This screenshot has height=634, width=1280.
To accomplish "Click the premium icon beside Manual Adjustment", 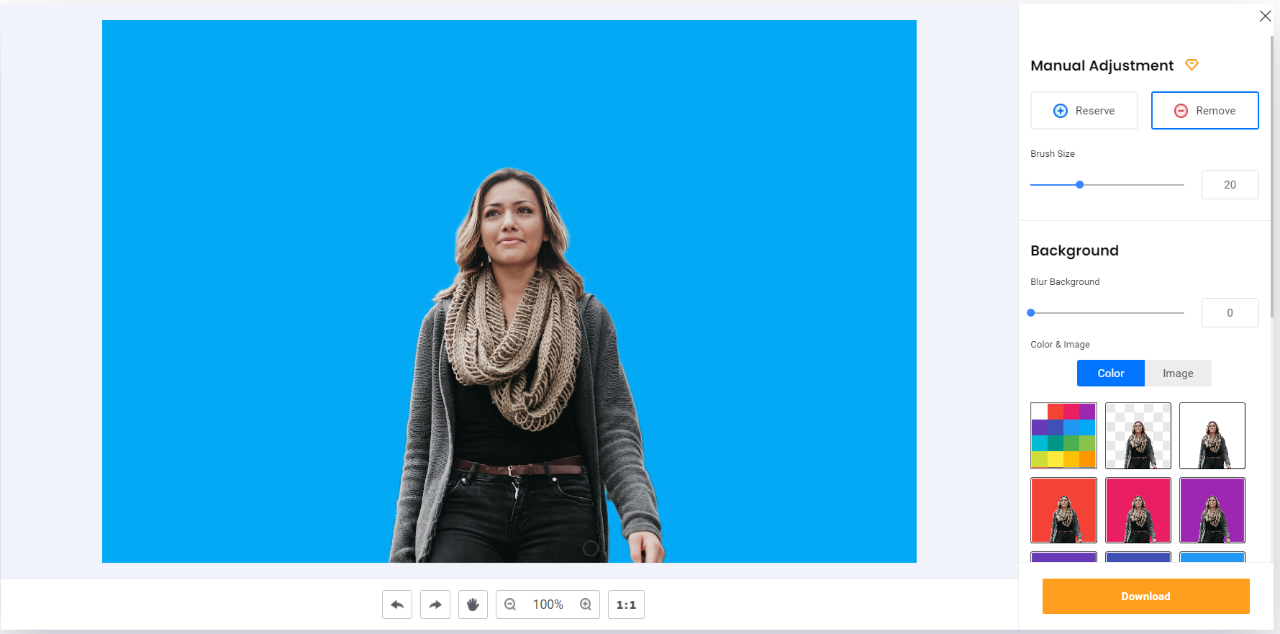I will [x=1191, y=64].
